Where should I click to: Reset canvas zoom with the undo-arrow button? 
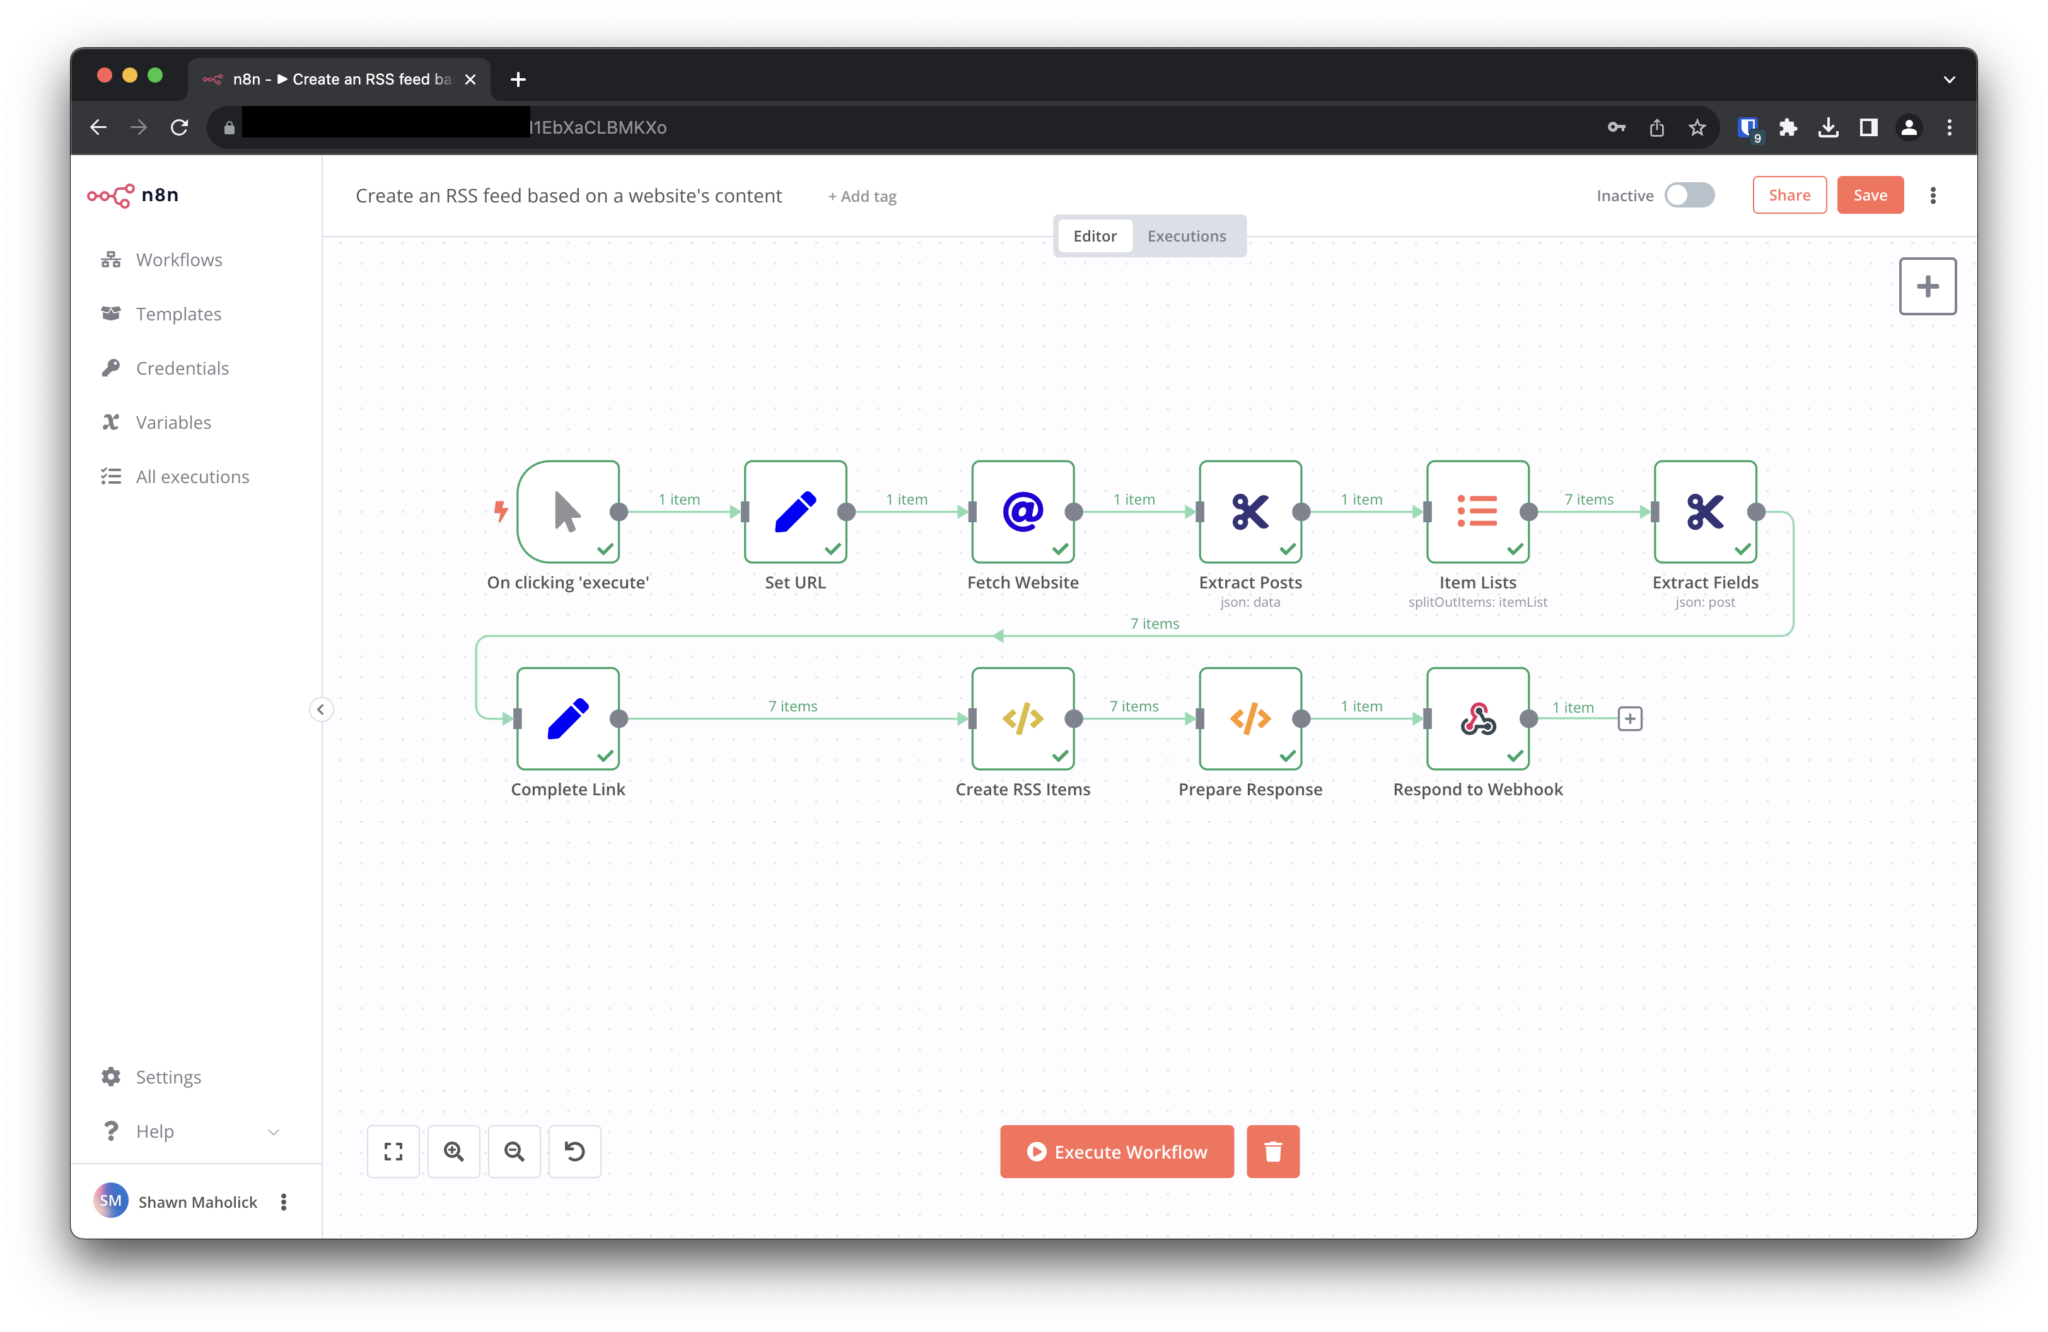(x=574, y=1151)
